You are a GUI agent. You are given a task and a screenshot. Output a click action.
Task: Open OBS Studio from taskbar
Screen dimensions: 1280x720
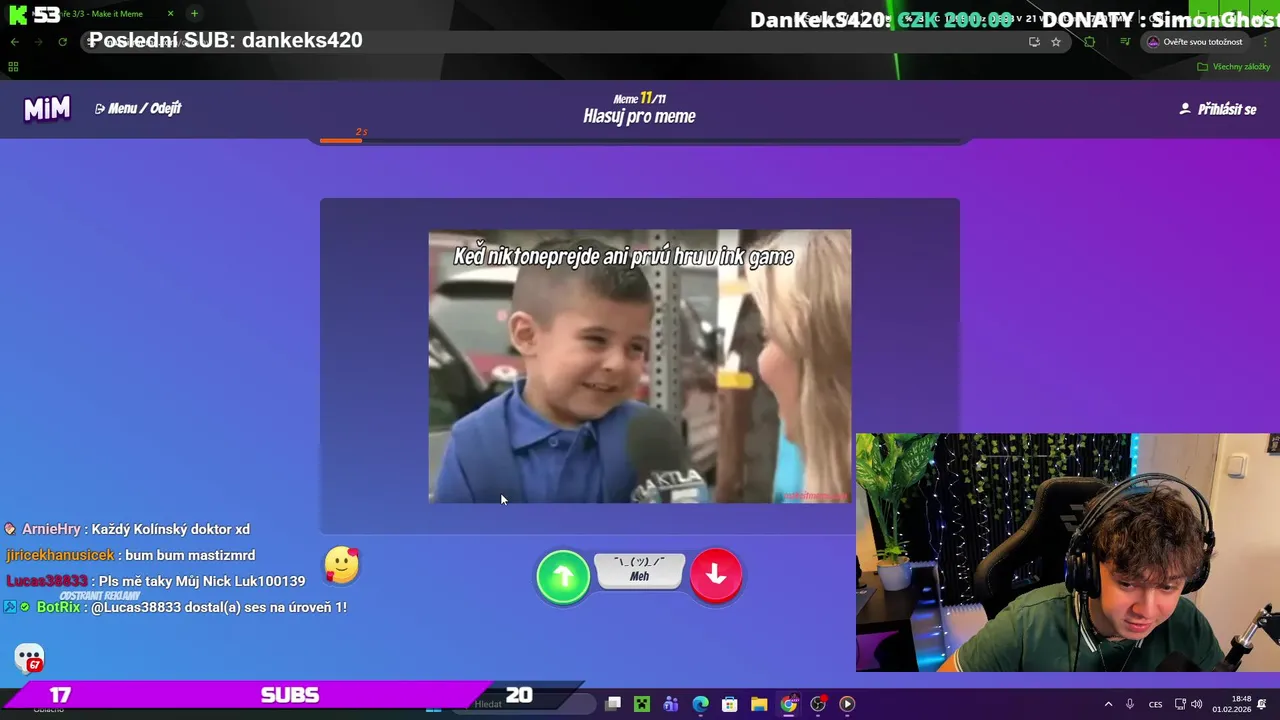[818, 704]
